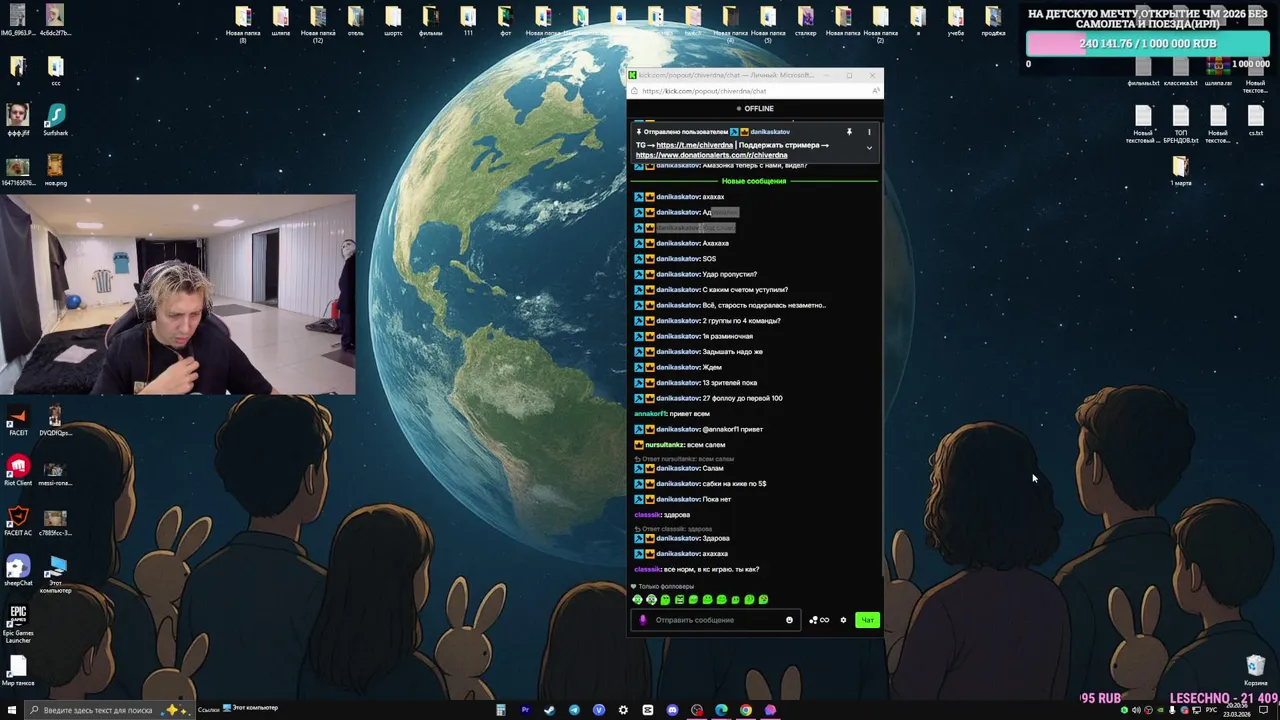The width and height of the screenshot is (1280, 720).
Task: Open классика.txt desktop file
Action: click(1181, 72)
